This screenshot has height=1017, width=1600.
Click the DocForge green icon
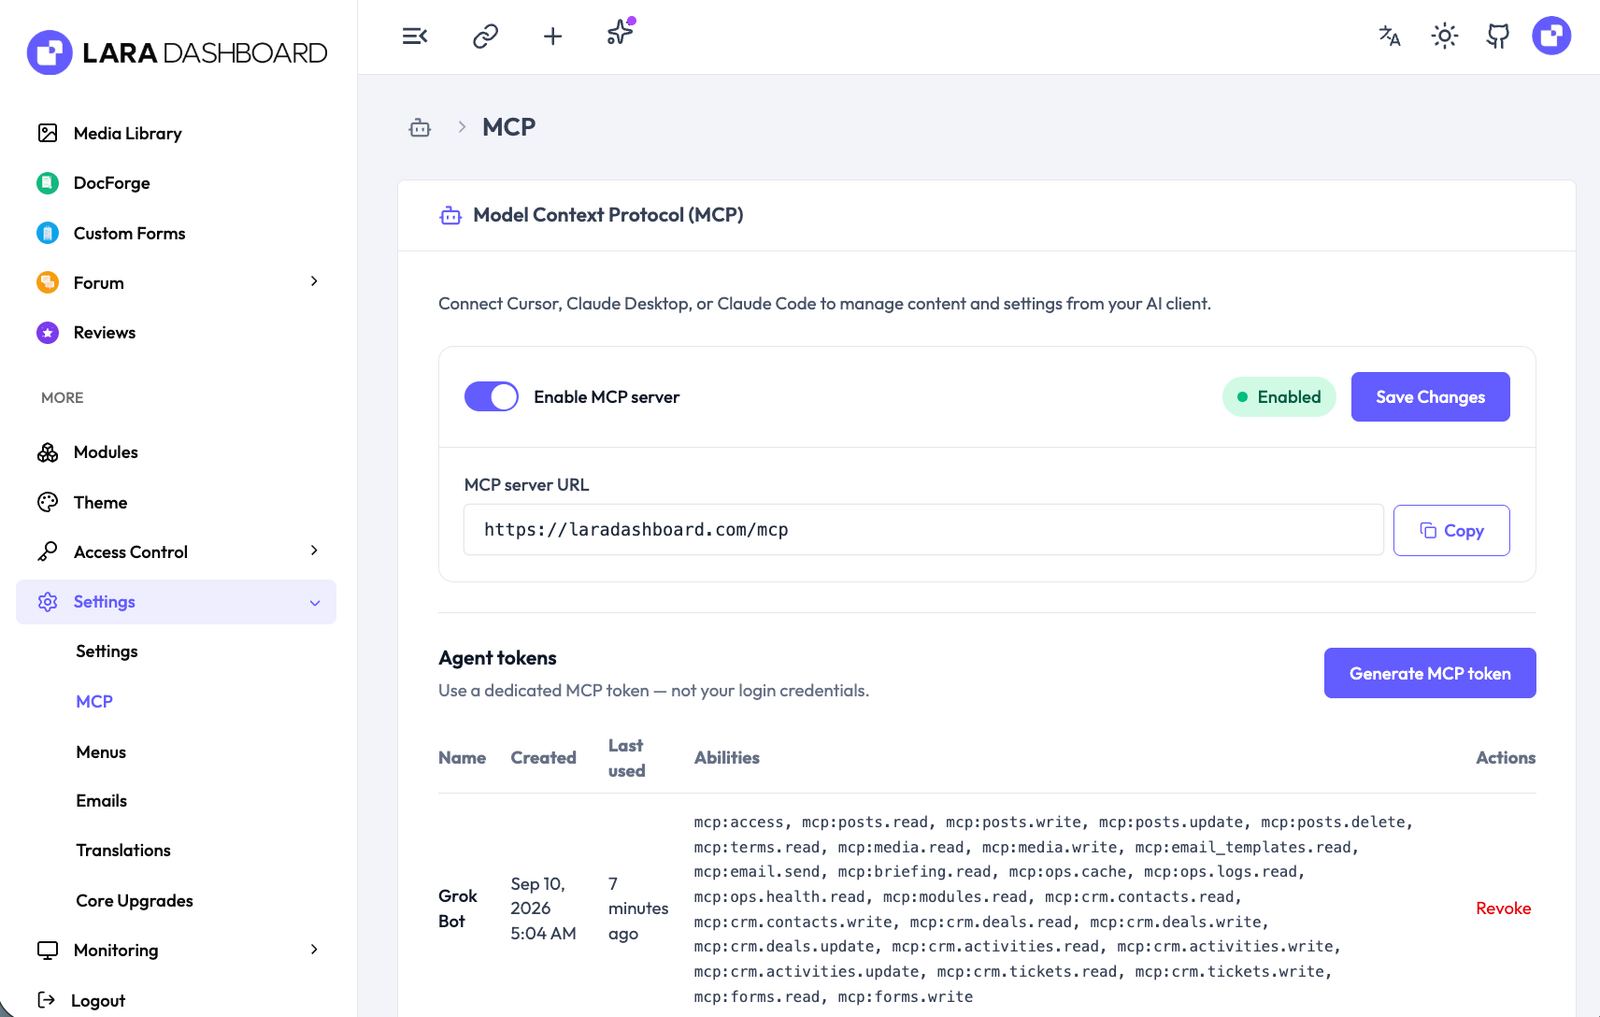click(x=47, y=183)
